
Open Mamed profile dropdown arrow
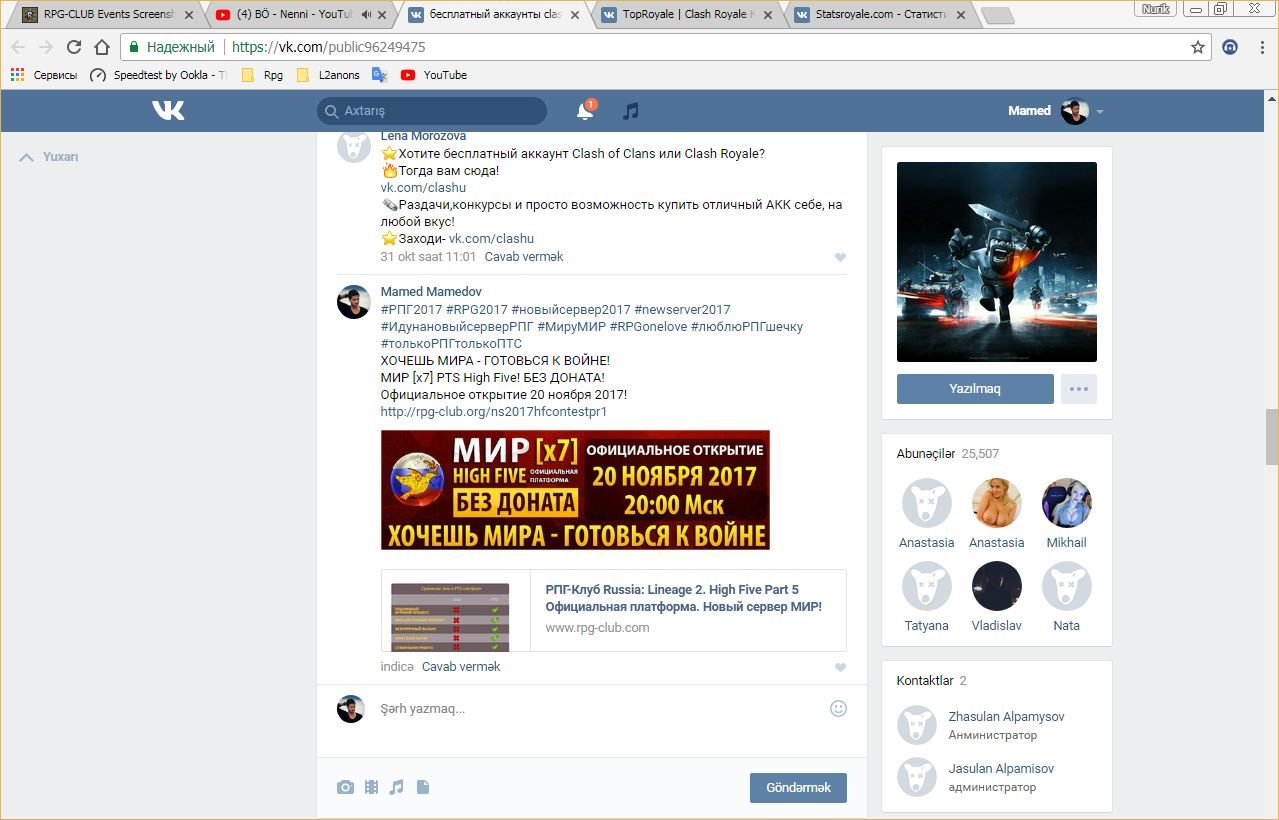1100,112
